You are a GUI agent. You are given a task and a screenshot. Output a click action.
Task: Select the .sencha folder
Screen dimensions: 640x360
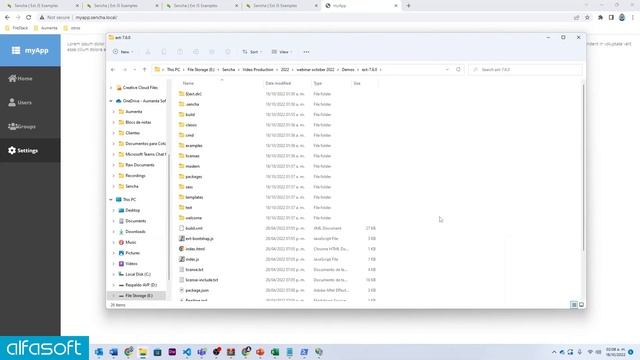[192, 104]
